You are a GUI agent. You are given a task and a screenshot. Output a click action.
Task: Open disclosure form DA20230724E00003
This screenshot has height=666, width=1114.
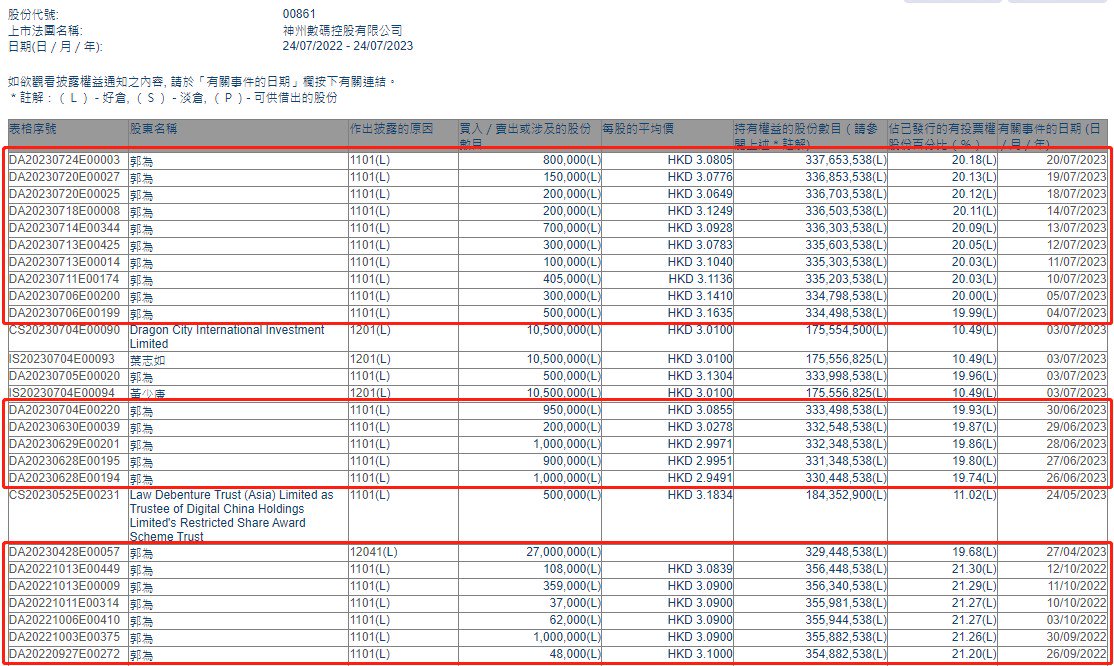(x=62, y=161)
